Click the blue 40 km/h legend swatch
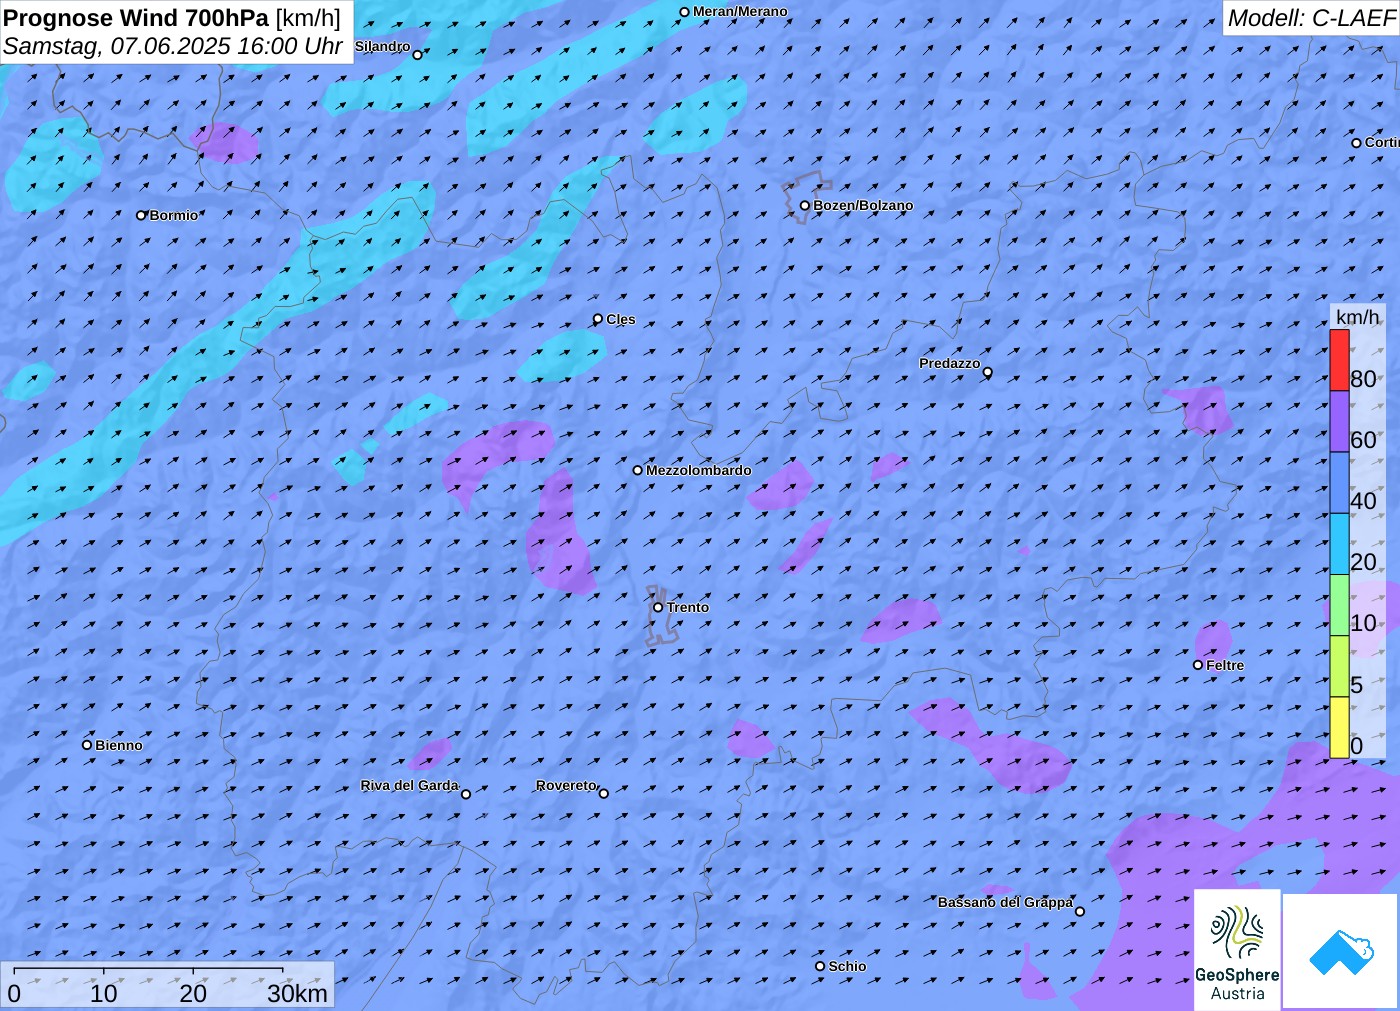Image resolution: width=1400 pixels, height=1011 pixels. [x=1339, y=483]
